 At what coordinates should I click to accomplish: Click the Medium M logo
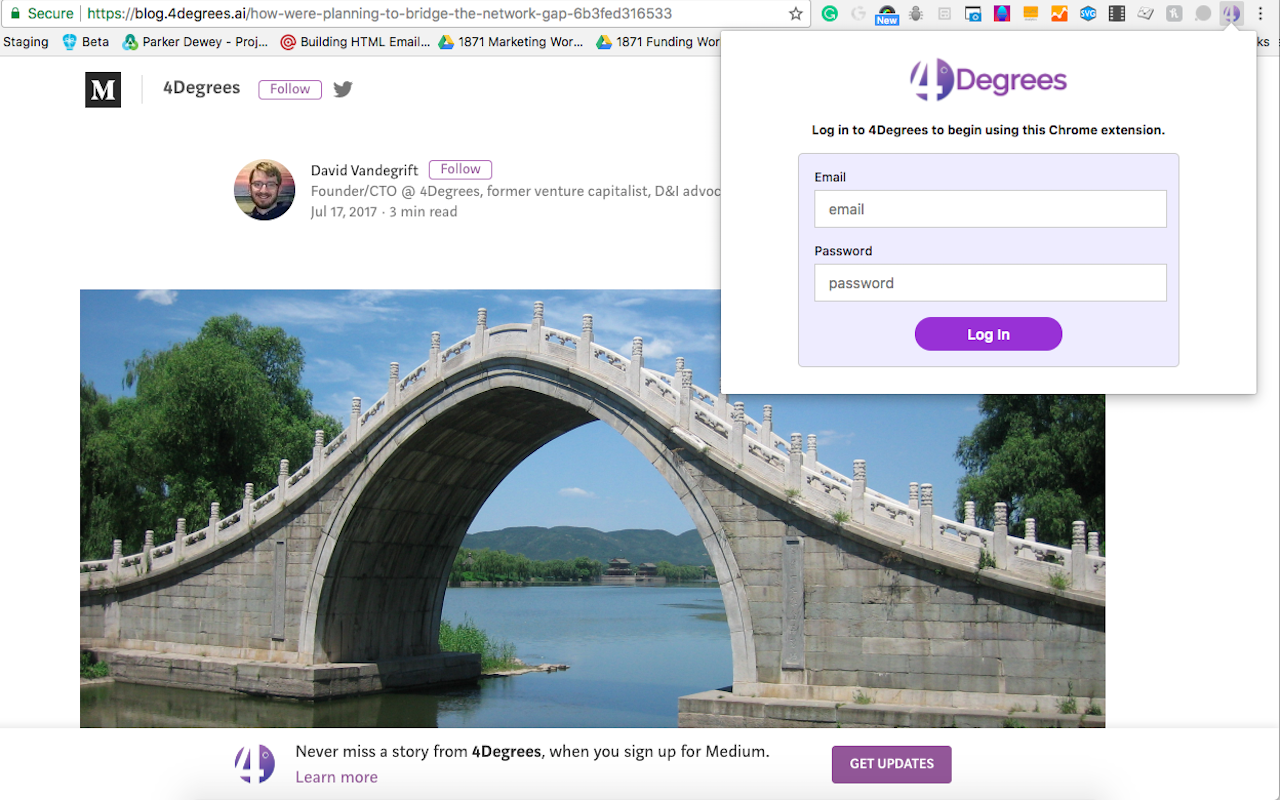[x=103, y=90]
